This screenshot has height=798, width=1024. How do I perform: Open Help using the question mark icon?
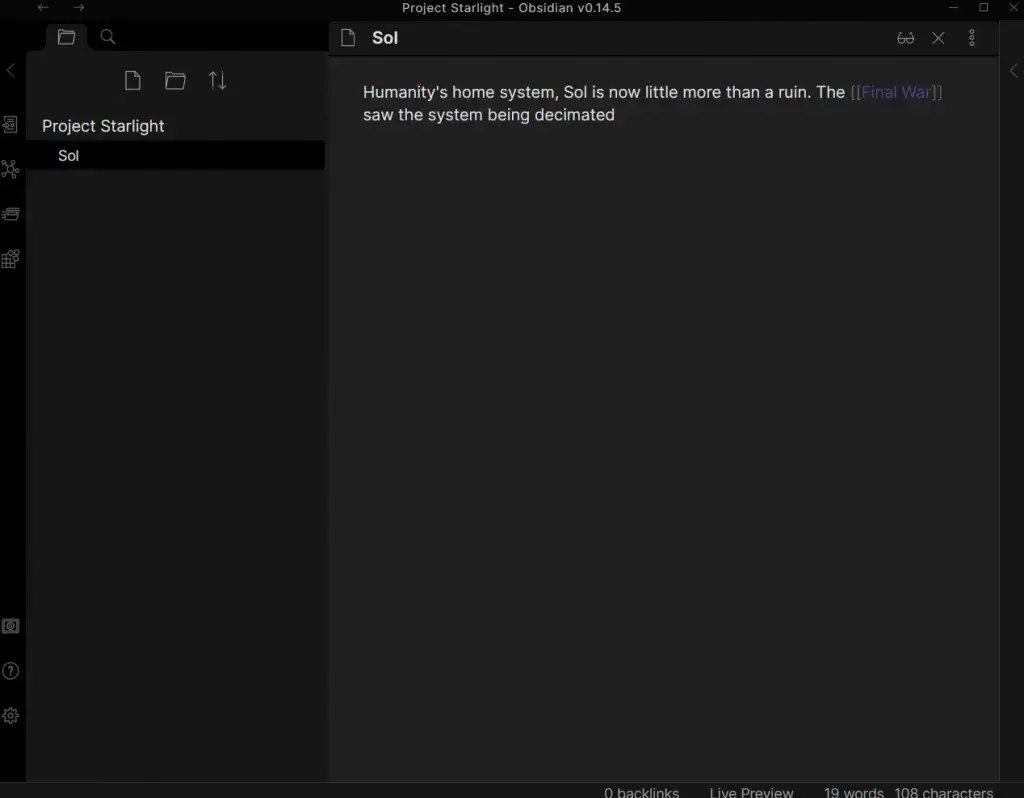[x=10, y=671]
